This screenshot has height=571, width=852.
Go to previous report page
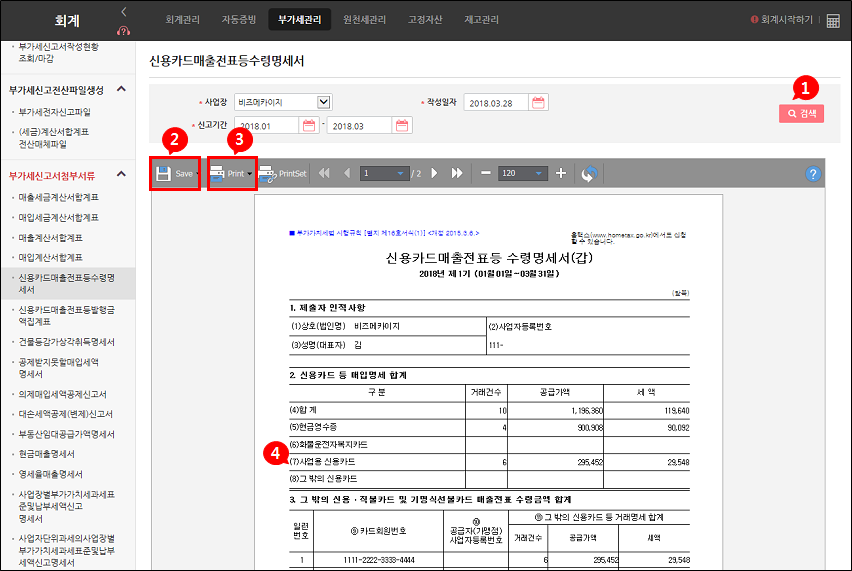[347, 173]
